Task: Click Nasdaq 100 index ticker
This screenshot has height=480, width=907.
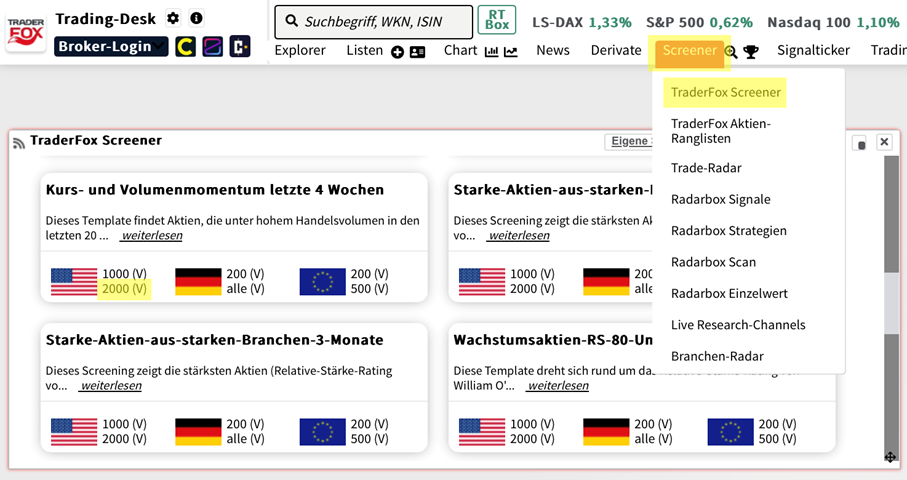Action: (x=834, y=23)
